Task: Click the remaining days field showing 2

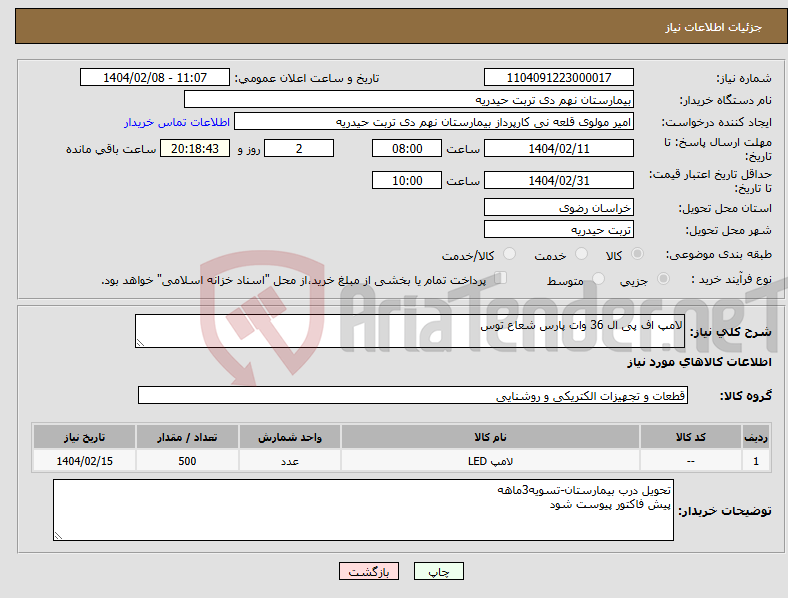Action: pyautogui.click(x=299, y=148)
